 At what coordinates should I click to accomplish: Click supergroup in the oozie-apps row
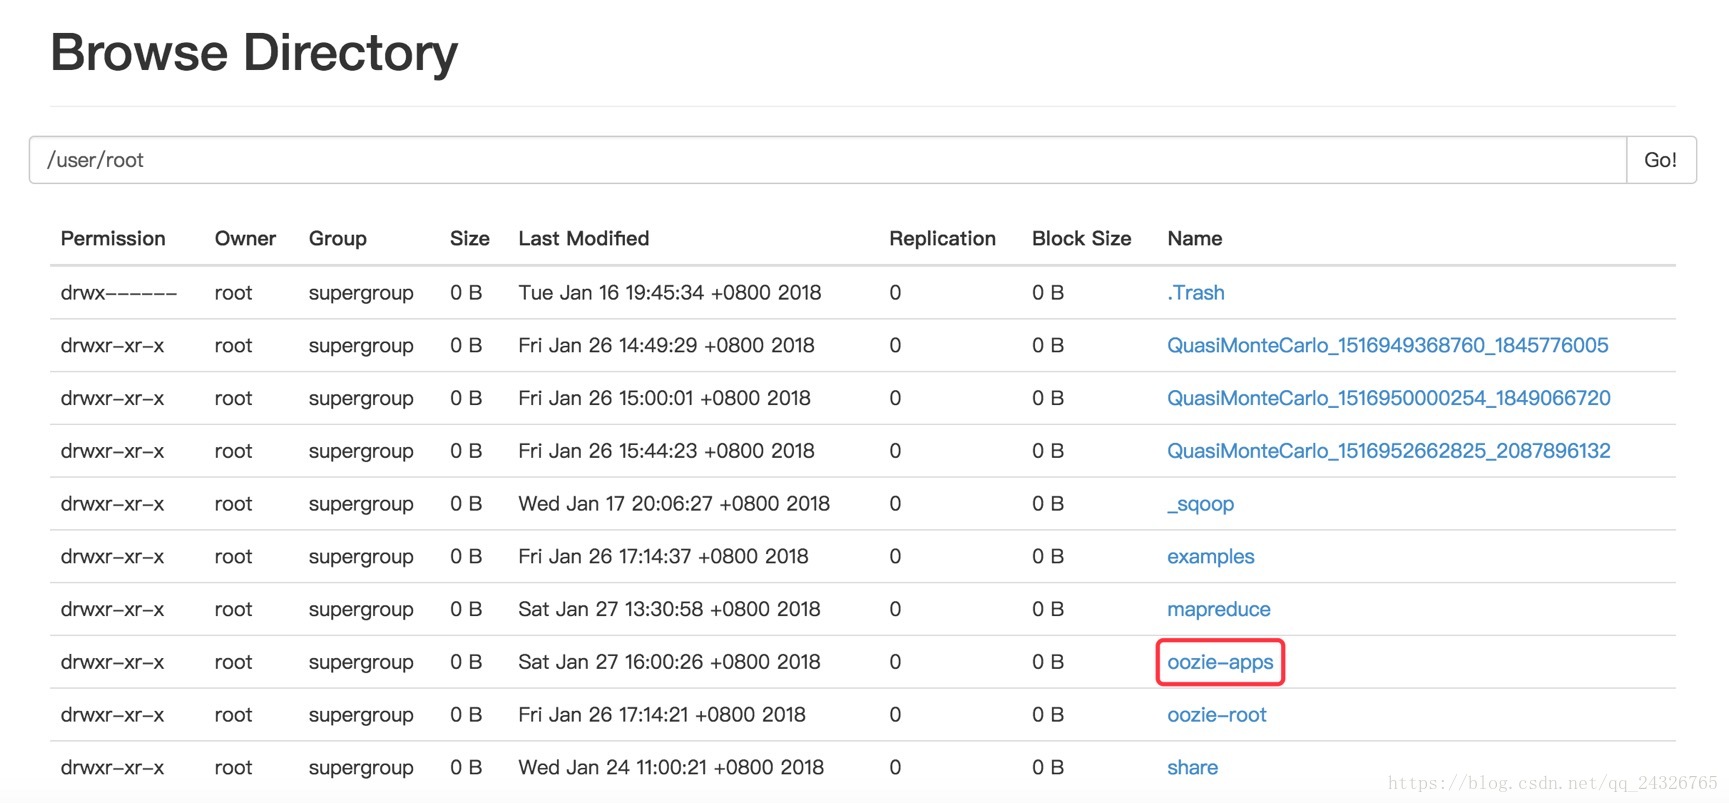[361, 662]
